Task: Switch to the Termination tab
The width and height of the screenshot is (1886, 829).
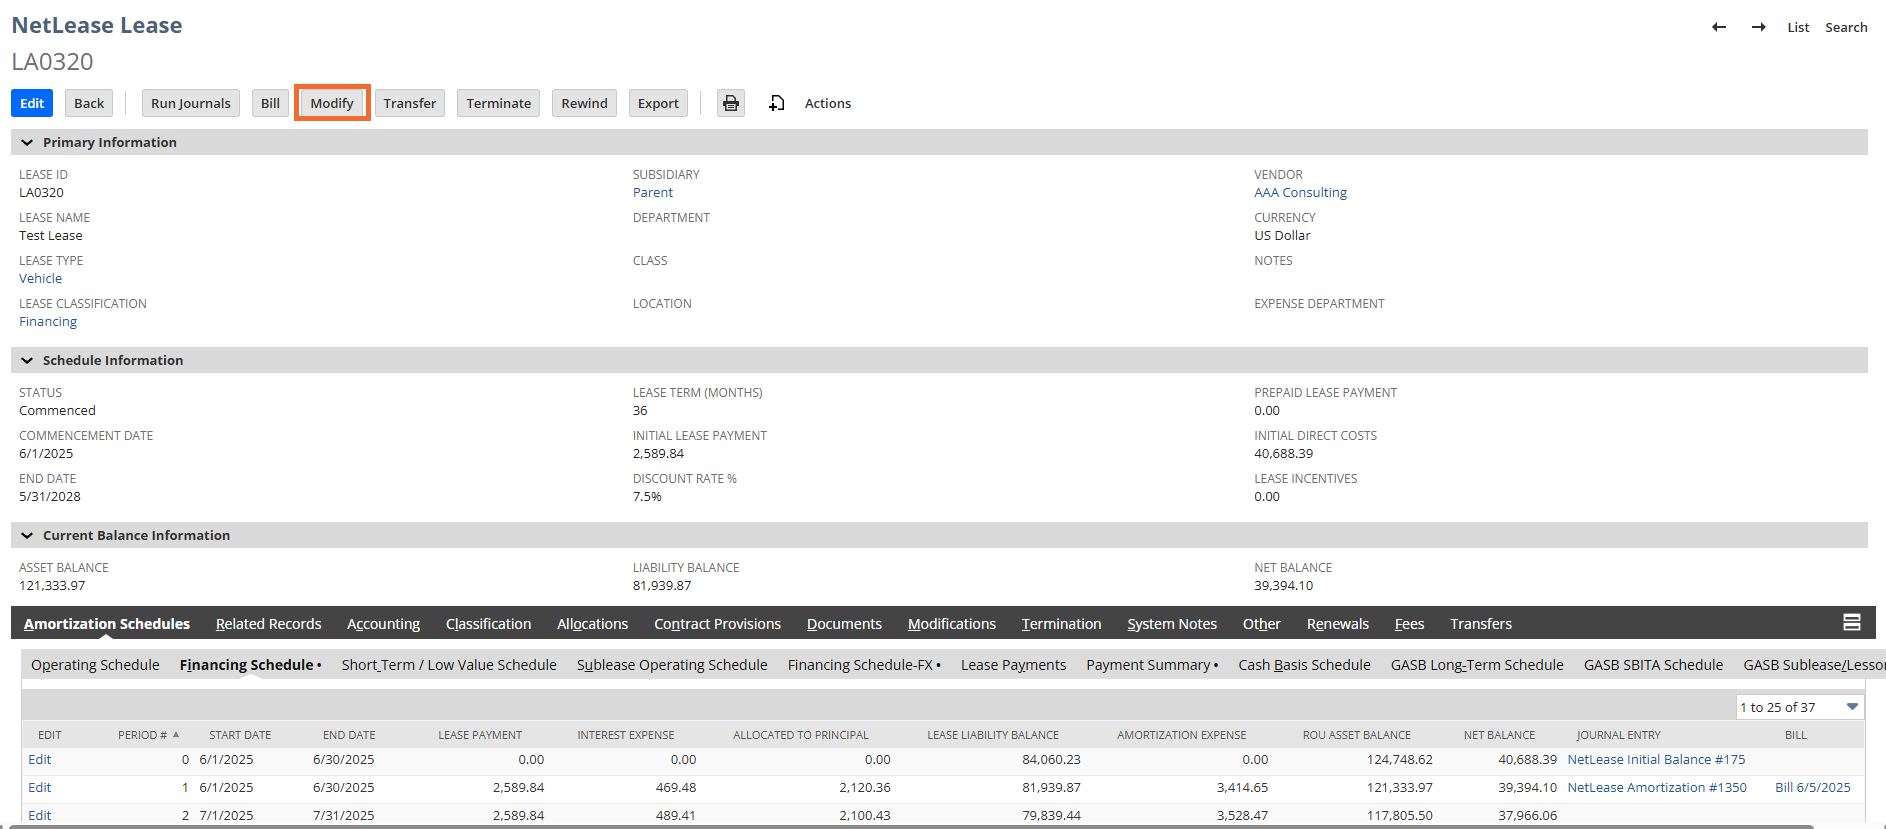Action: [1061, 623]
